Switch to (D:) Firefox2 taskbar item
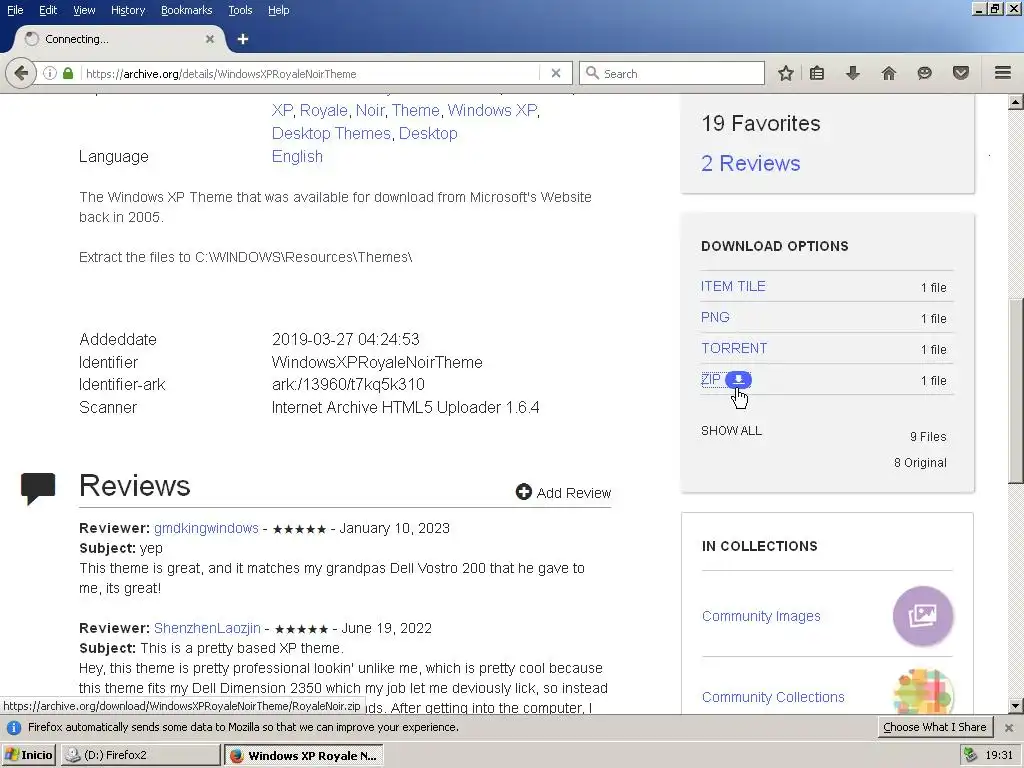1024x768 pixels. pos(141,755)
